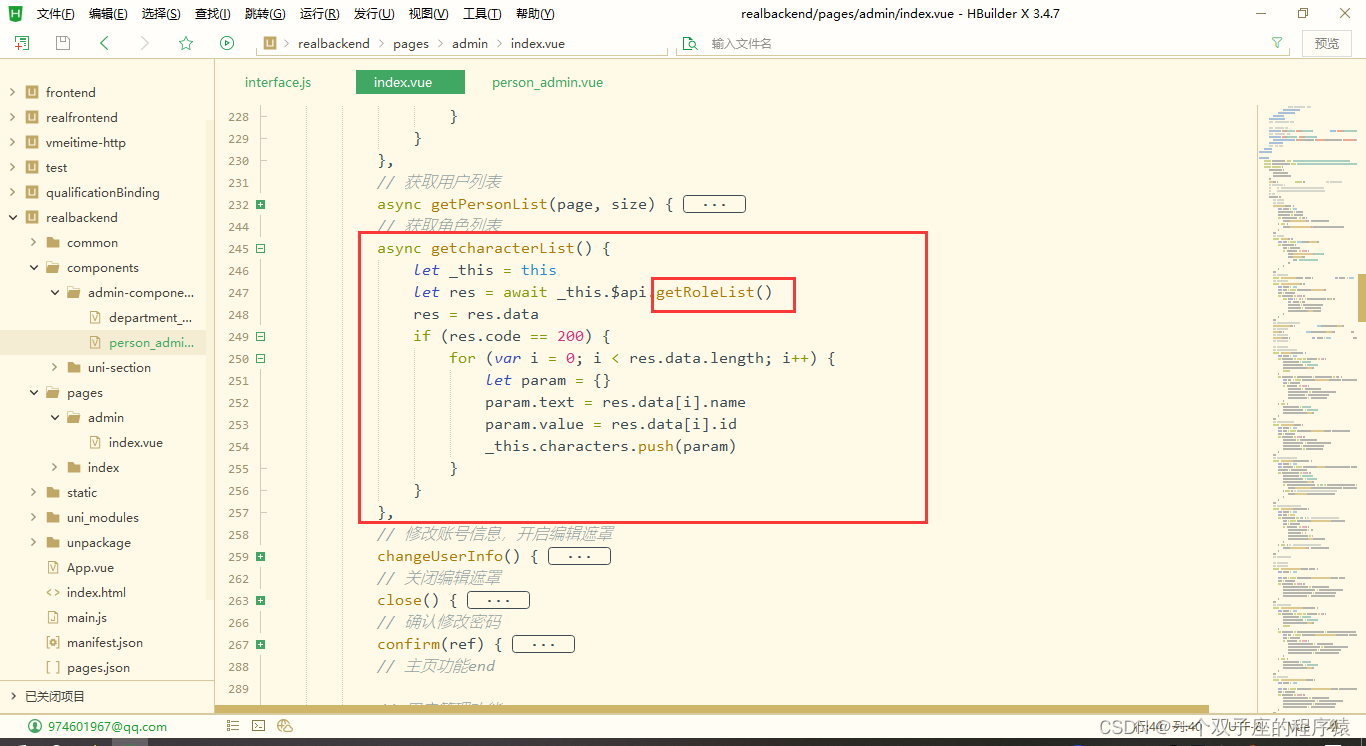The height and width of the screenshot is (746, 1366).
Task: Expand the vmeitime-http project
Action: pyautogui.click(x=12, y=142)
